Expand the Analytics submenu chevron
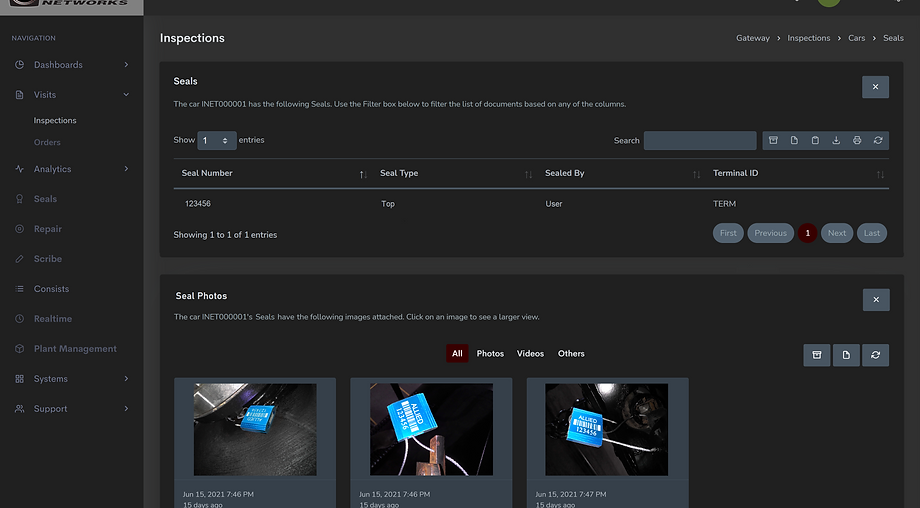The height and width of the screenshot is (508, 920). [x=126, y=169]
